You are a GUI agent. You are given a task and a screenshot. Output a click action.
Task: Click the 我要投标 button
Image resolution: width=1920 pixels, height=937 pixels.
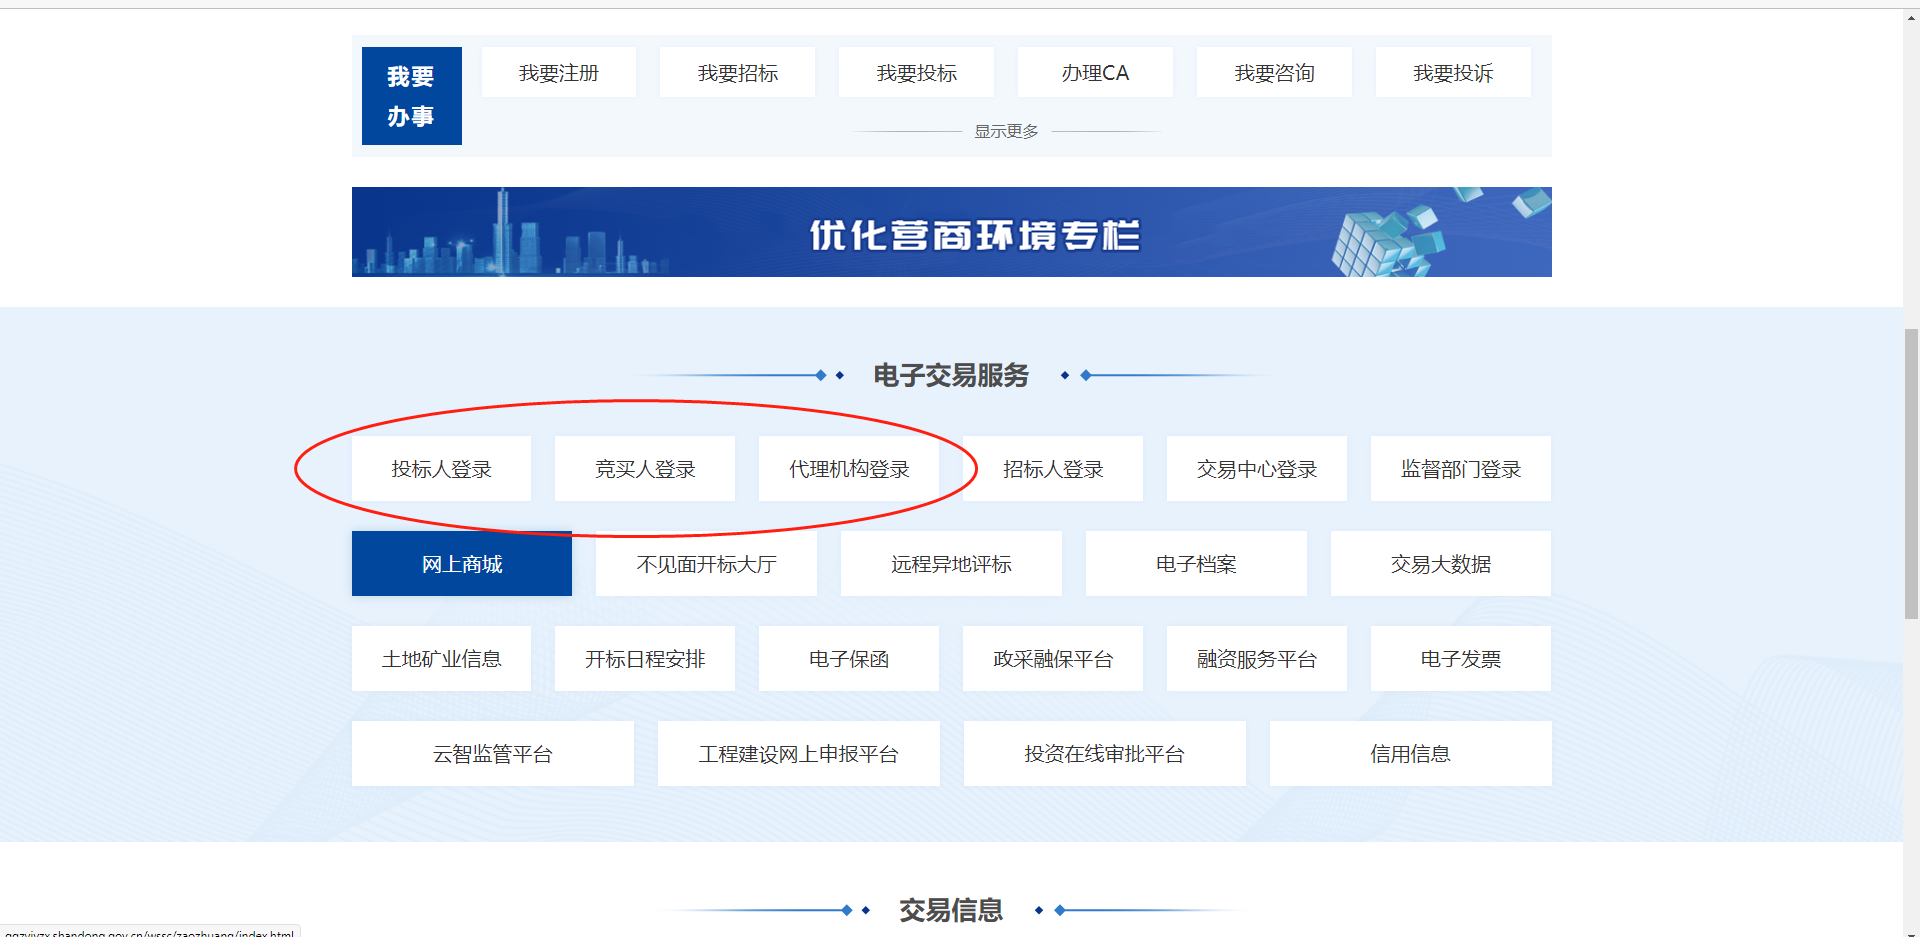916,72
